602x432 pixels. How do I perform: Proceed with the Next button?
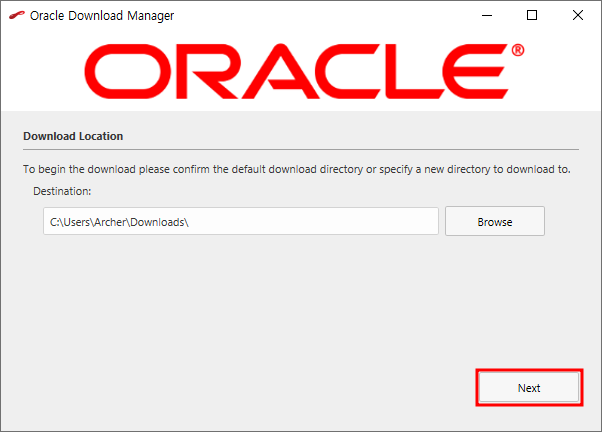529,387
